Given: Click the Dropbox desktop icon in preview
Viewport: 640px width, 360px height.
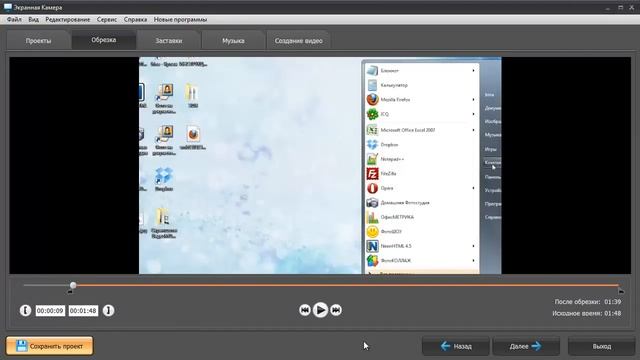Looking at the screenshot, I should pyautogui.click(x=164, y=176).
